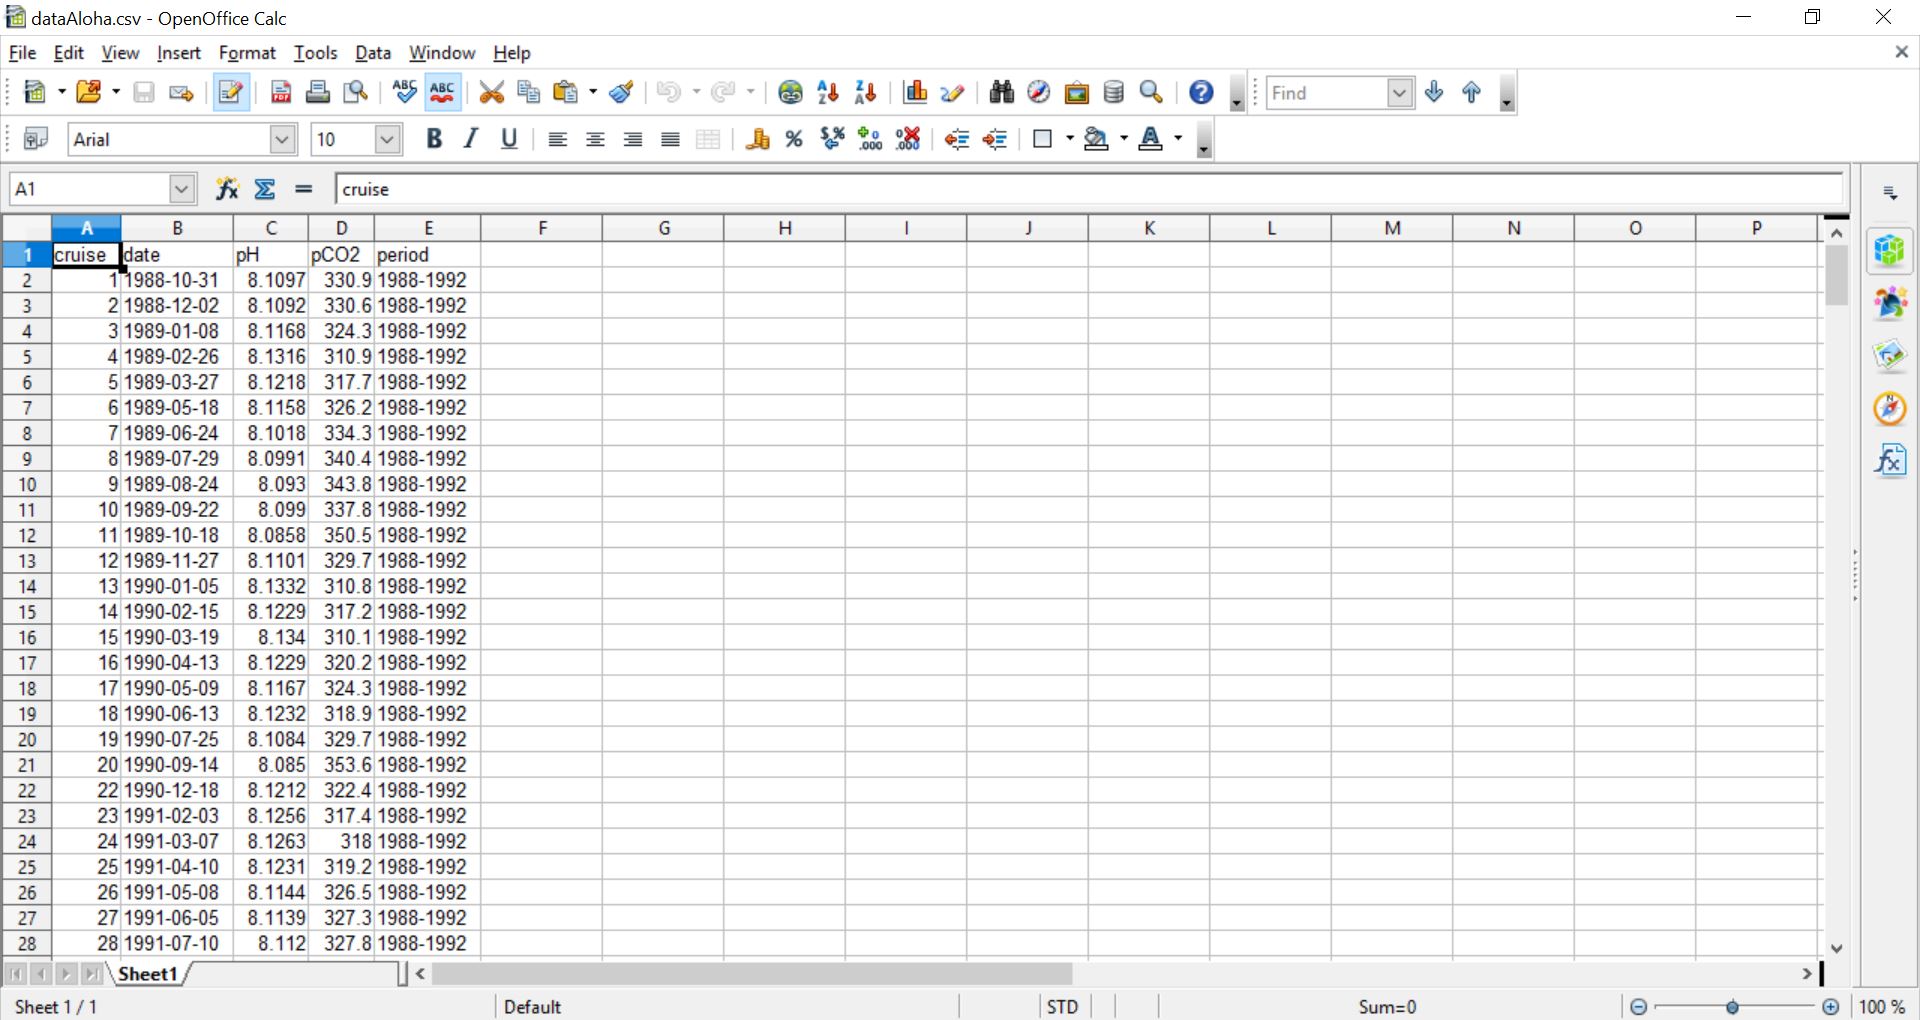Viewport: 1920px width, 1020px height.
Task: Run the Spelling check icon
Action: point(405,92)
